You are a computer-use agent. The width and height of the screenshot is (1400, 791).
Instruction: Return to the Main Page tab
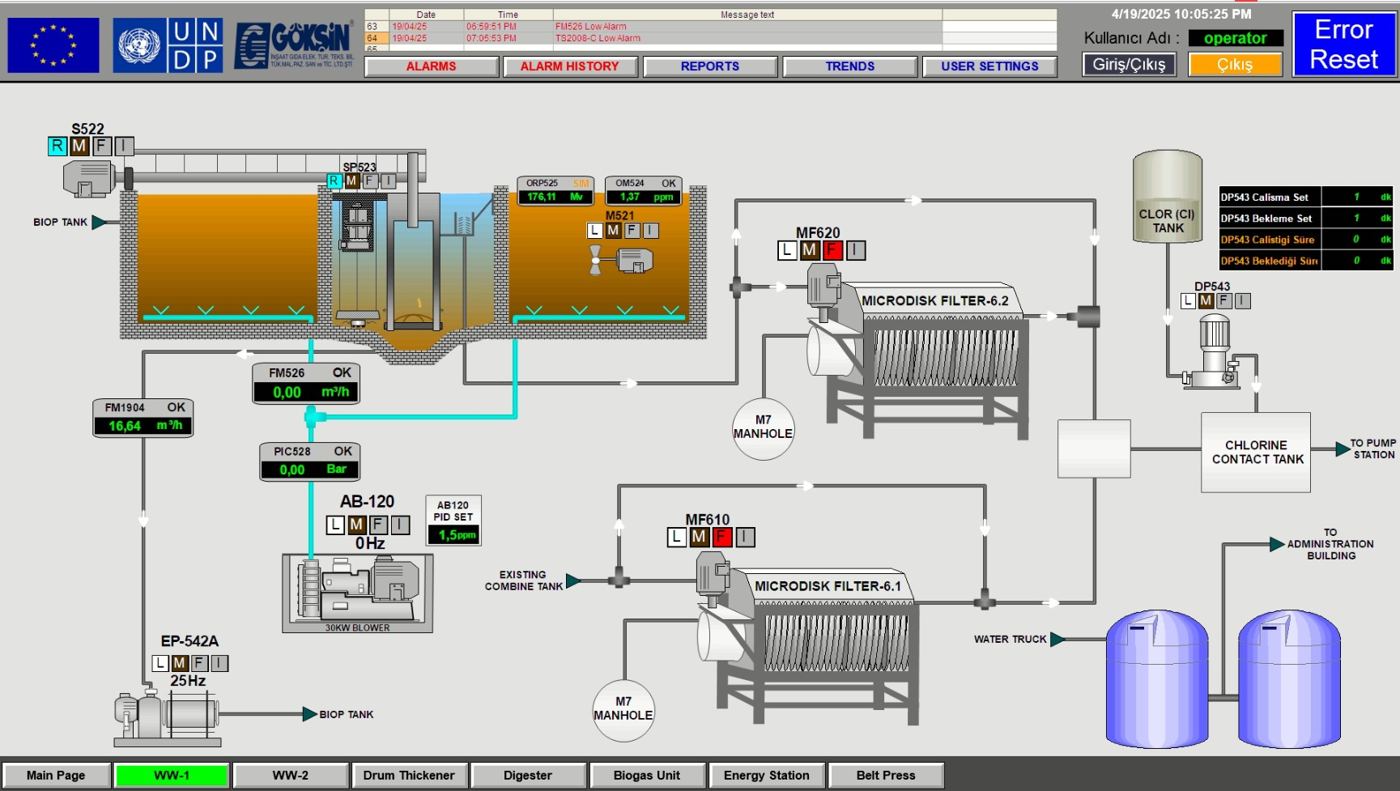point(56,775)
